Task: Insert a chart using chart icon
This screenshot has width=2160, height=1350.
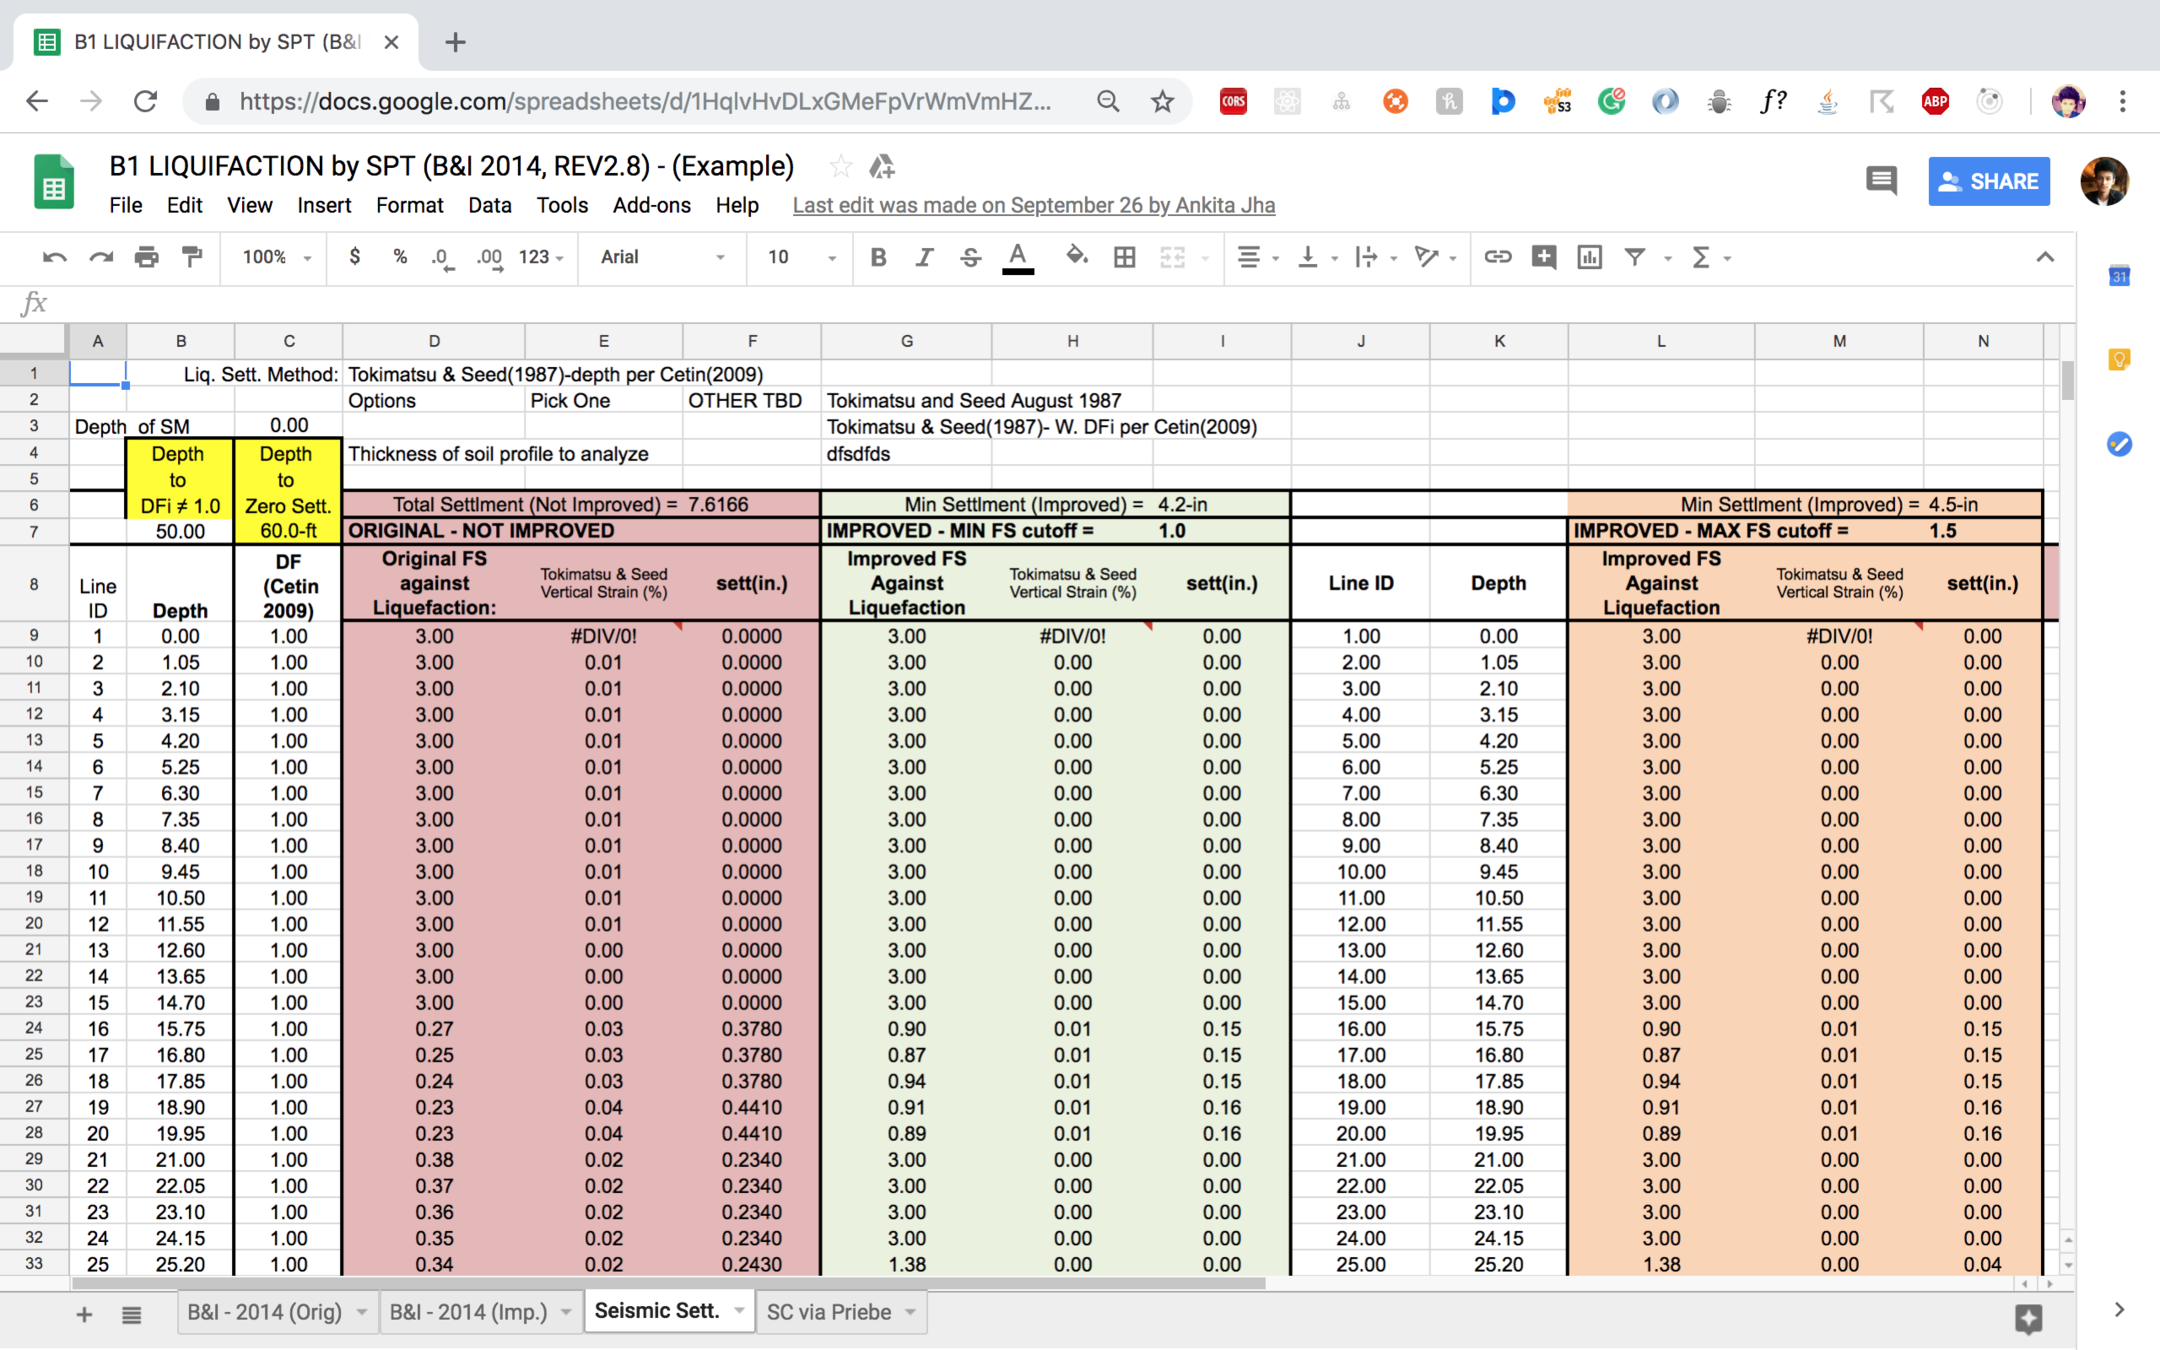Action: (x=1589, y=257)
